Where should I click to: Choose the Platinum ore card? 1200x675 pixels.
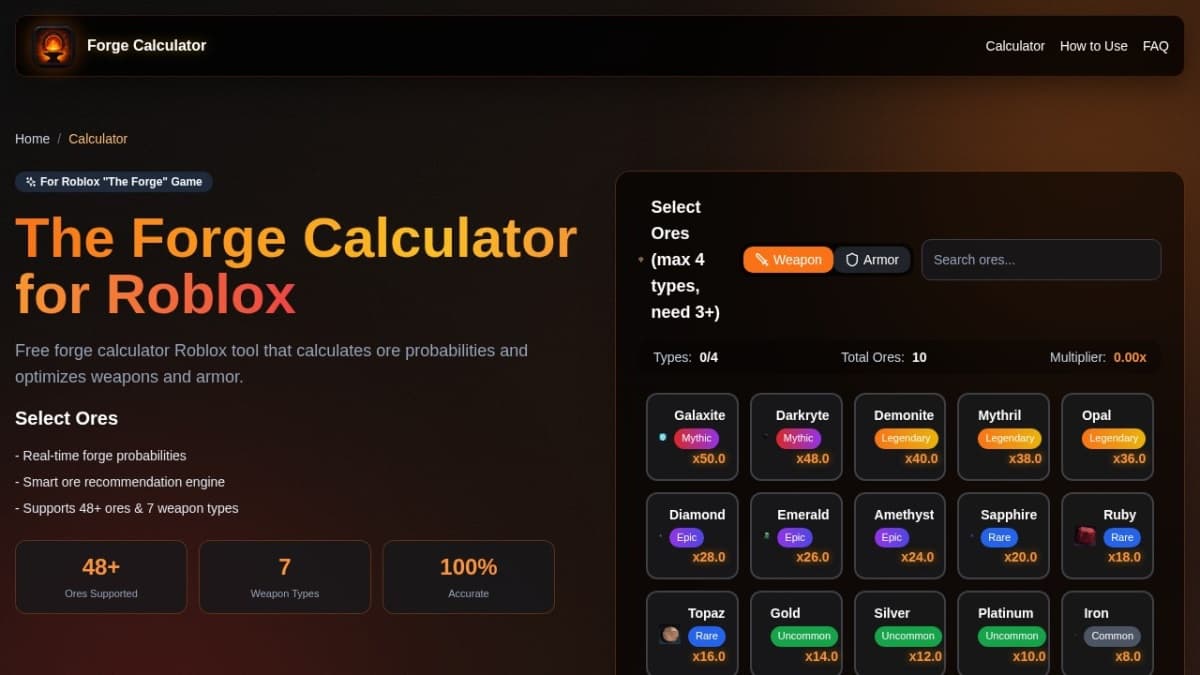tap(1003, 634)
